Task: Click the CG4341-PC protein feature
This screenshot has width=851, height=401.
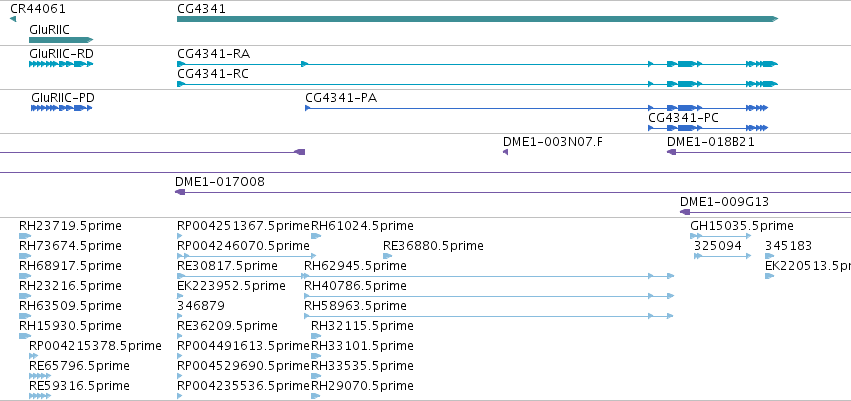Action: coord(708,128)
